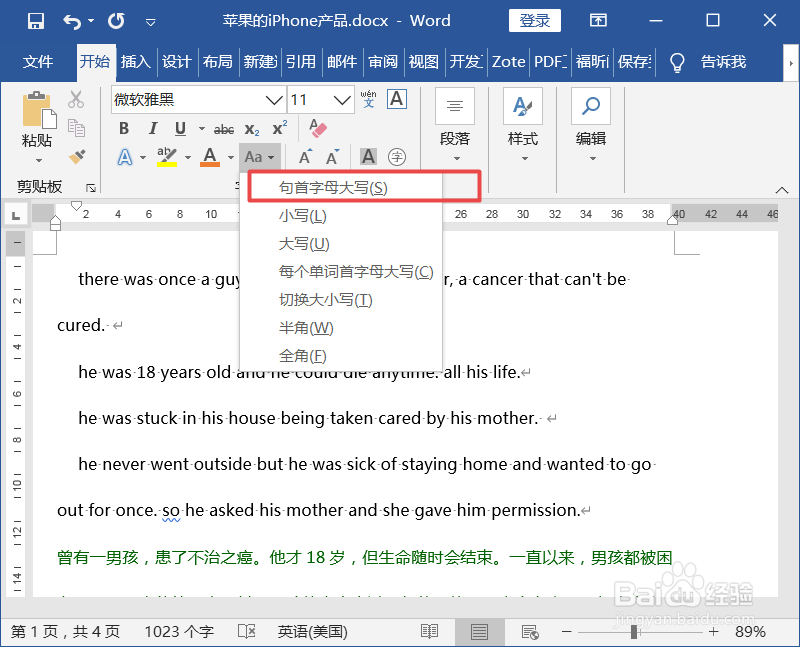Click the 告诉我 lightbulb search box
Viewport: 800px width, 647px height.
[709, 62]
